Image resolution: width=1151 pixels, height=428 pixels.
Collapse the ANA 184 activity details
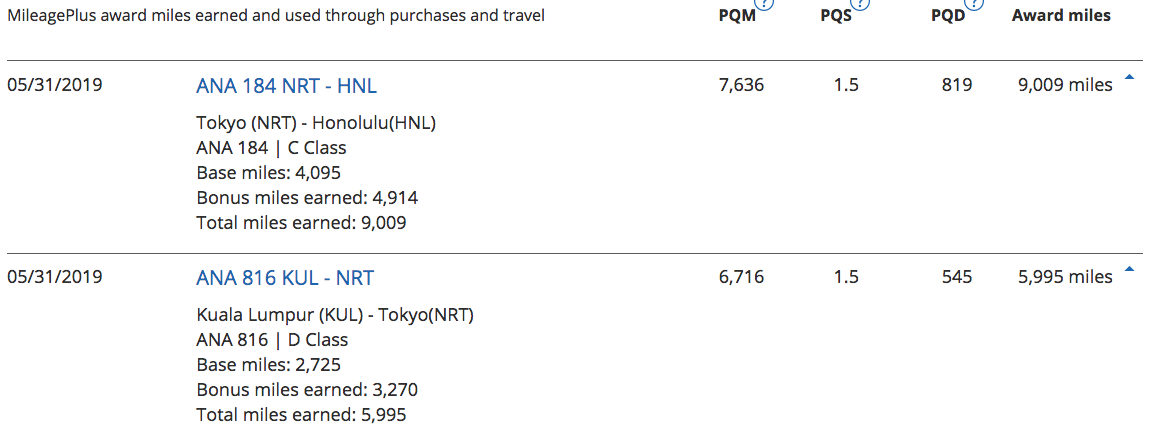pos(1129,78)
